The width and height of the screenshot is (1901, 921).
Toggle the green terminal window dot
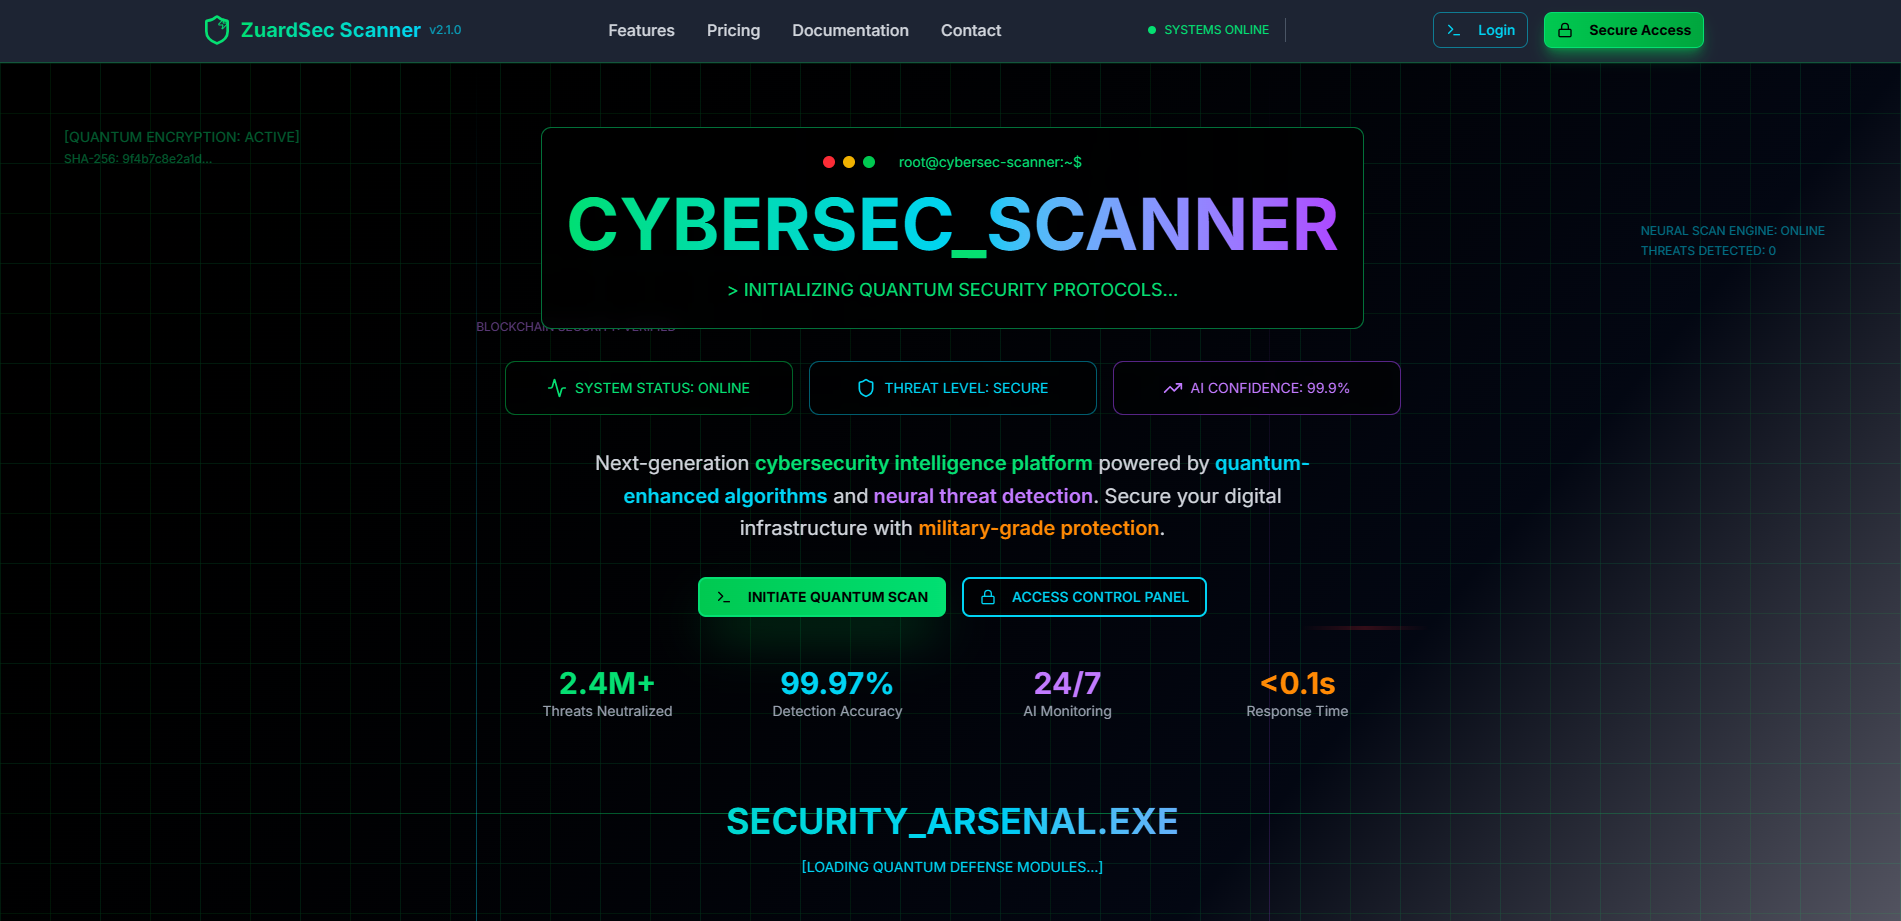tap(870, 161)
